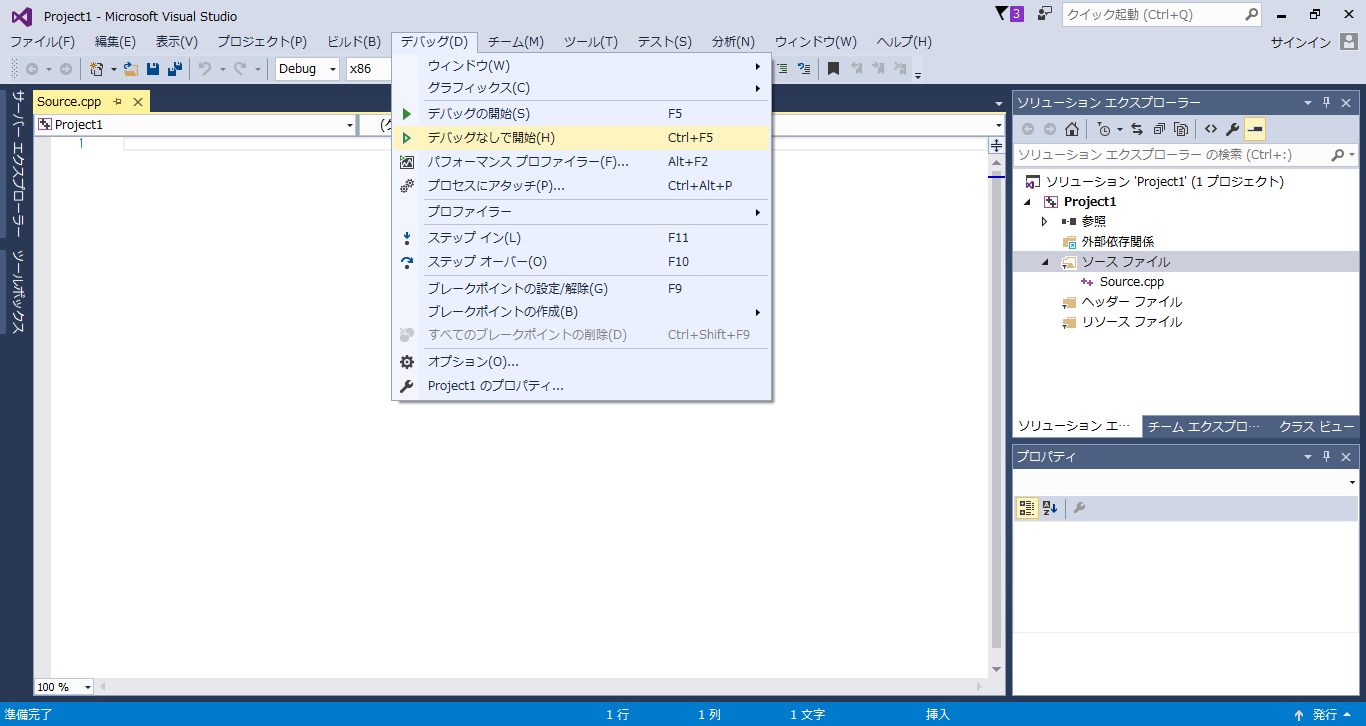Select the Save icon on the toolbar
The image size is (1366, 726).
152,68
